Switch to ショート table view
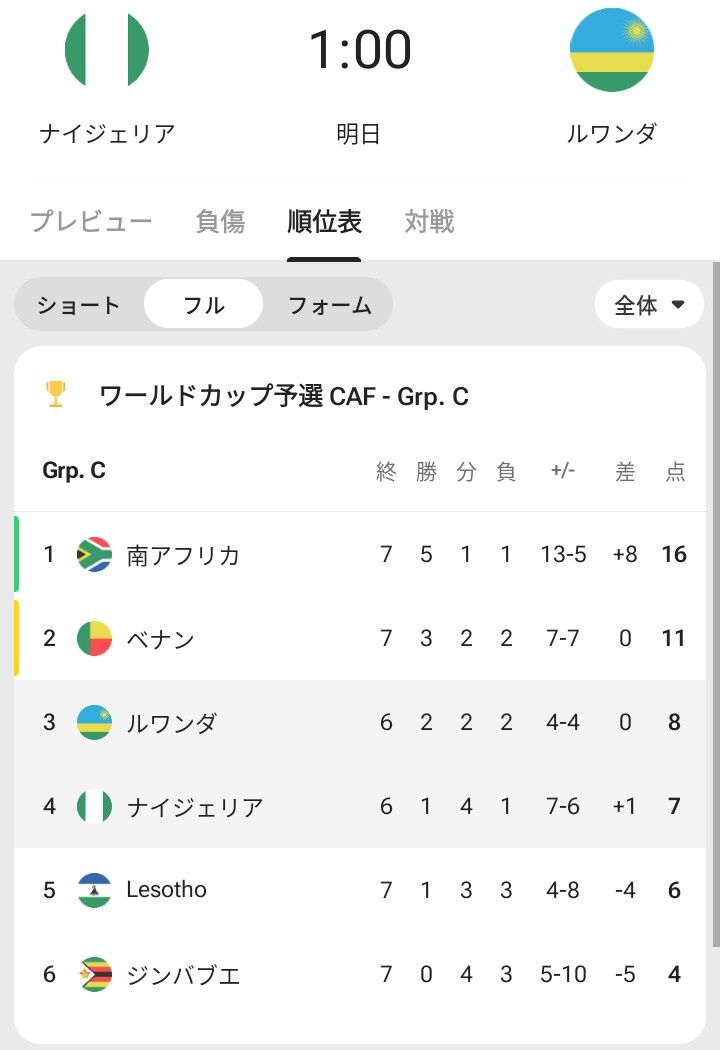This screenshot has width=720, height=1050. [79, 305]
